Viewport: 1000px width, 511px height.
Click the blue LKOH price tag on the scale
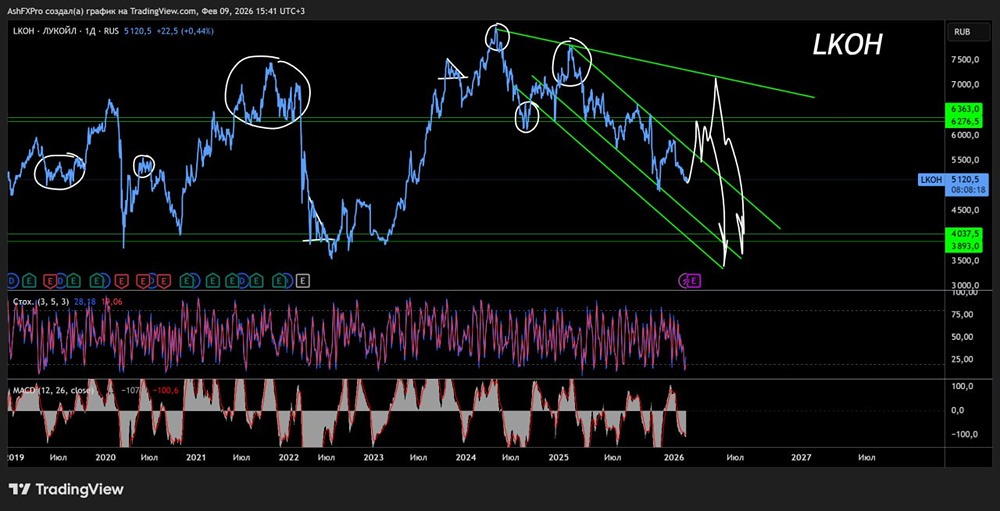931,180
